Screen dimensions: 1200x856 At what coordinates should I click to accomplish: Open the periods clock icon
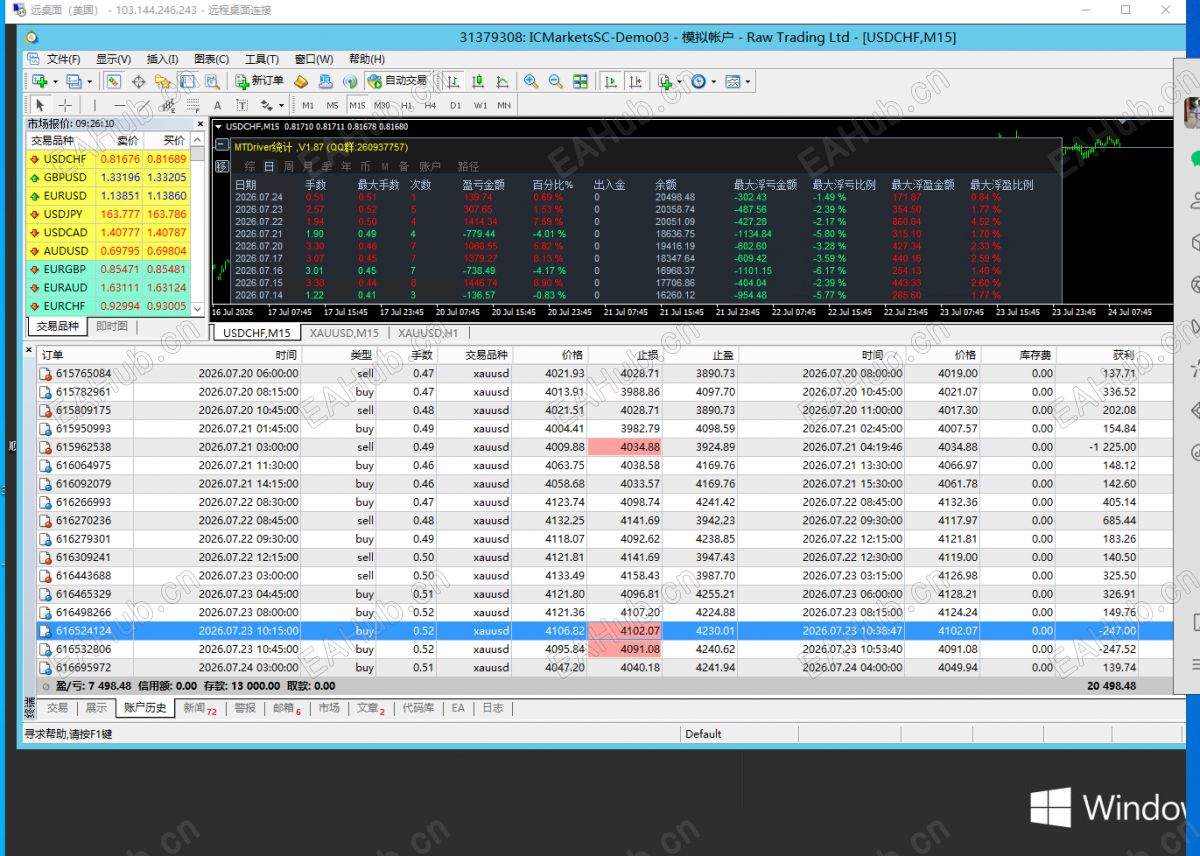[x=698, y=81]
